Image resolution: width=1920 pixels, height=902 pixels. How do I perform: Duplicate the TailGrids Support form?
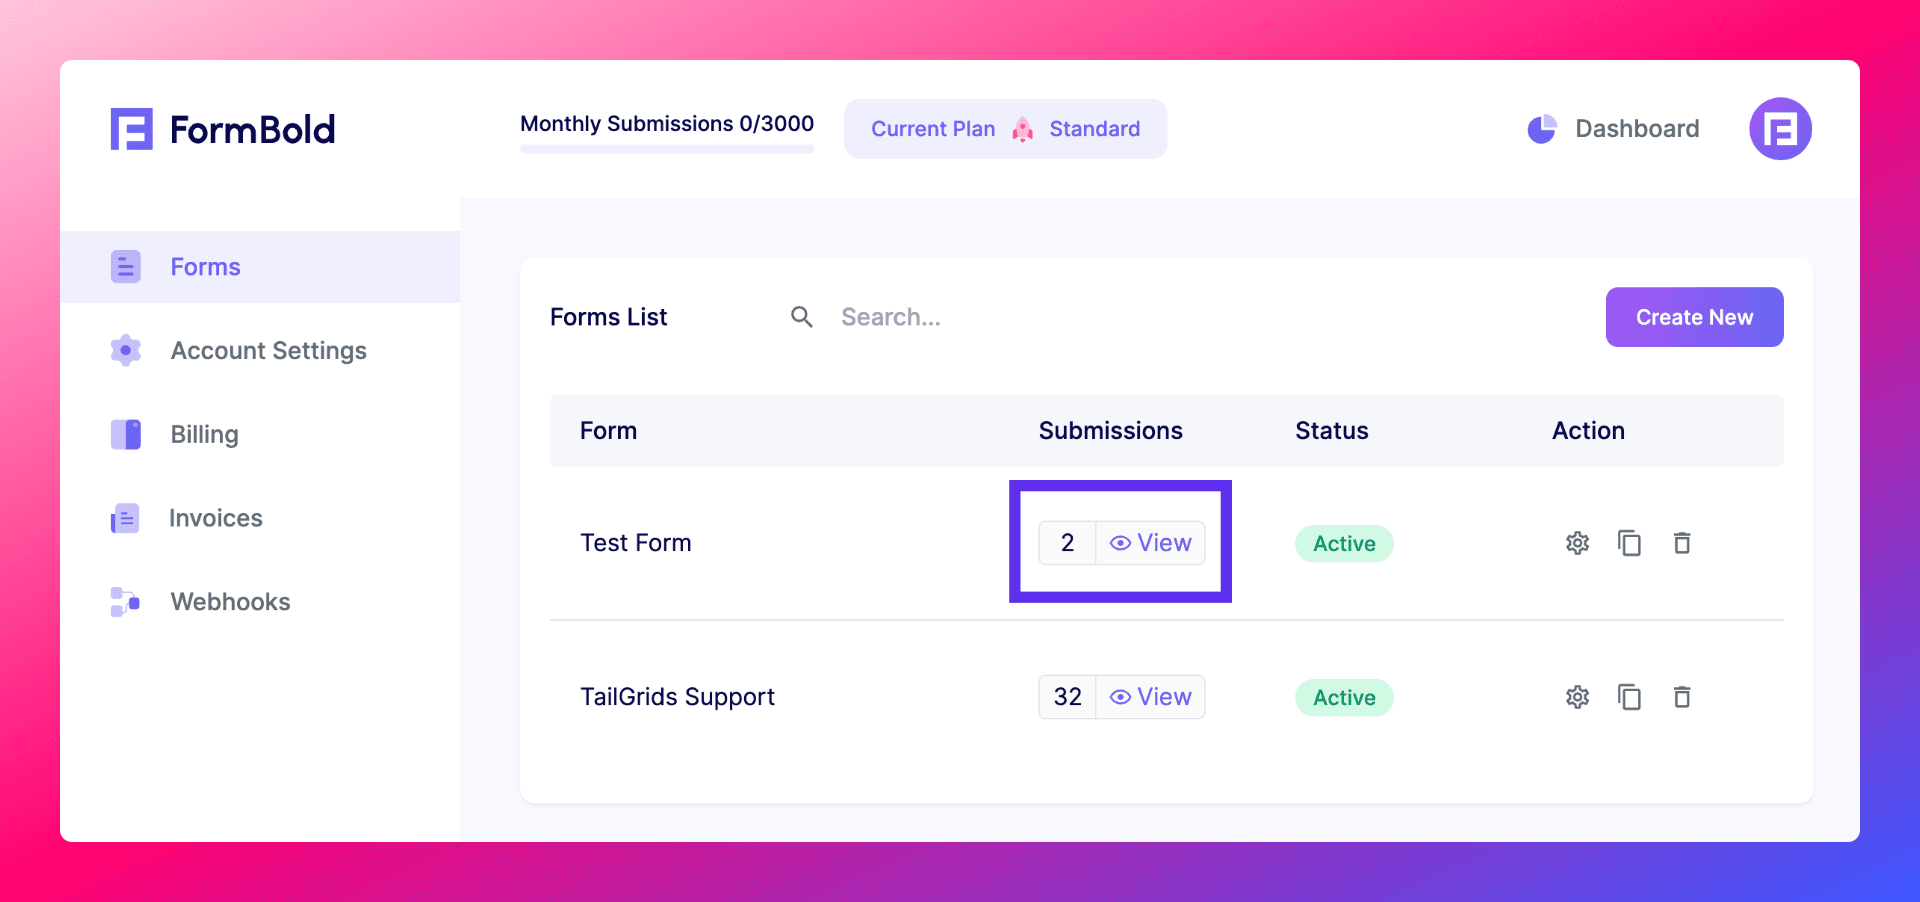coord(1630,697)
